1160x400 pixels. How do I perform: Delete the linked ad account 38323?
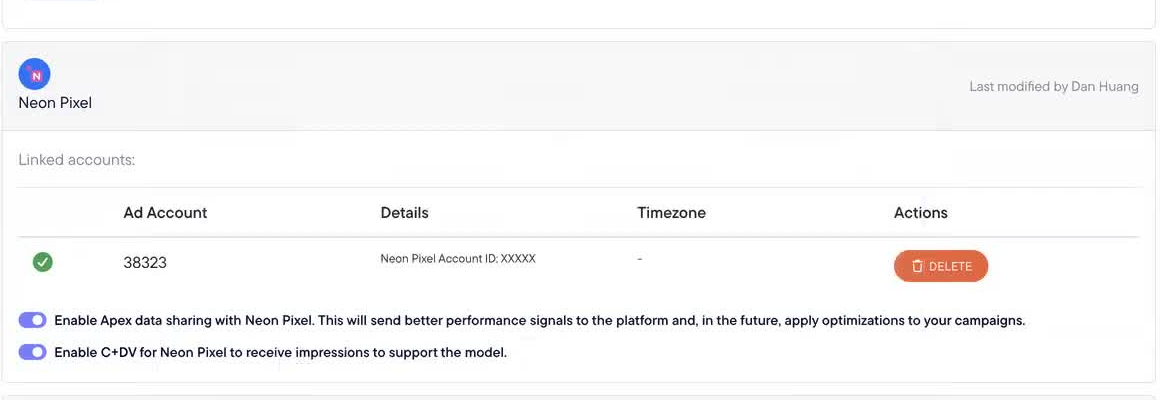pyautogui.click(x=941, y=266)
